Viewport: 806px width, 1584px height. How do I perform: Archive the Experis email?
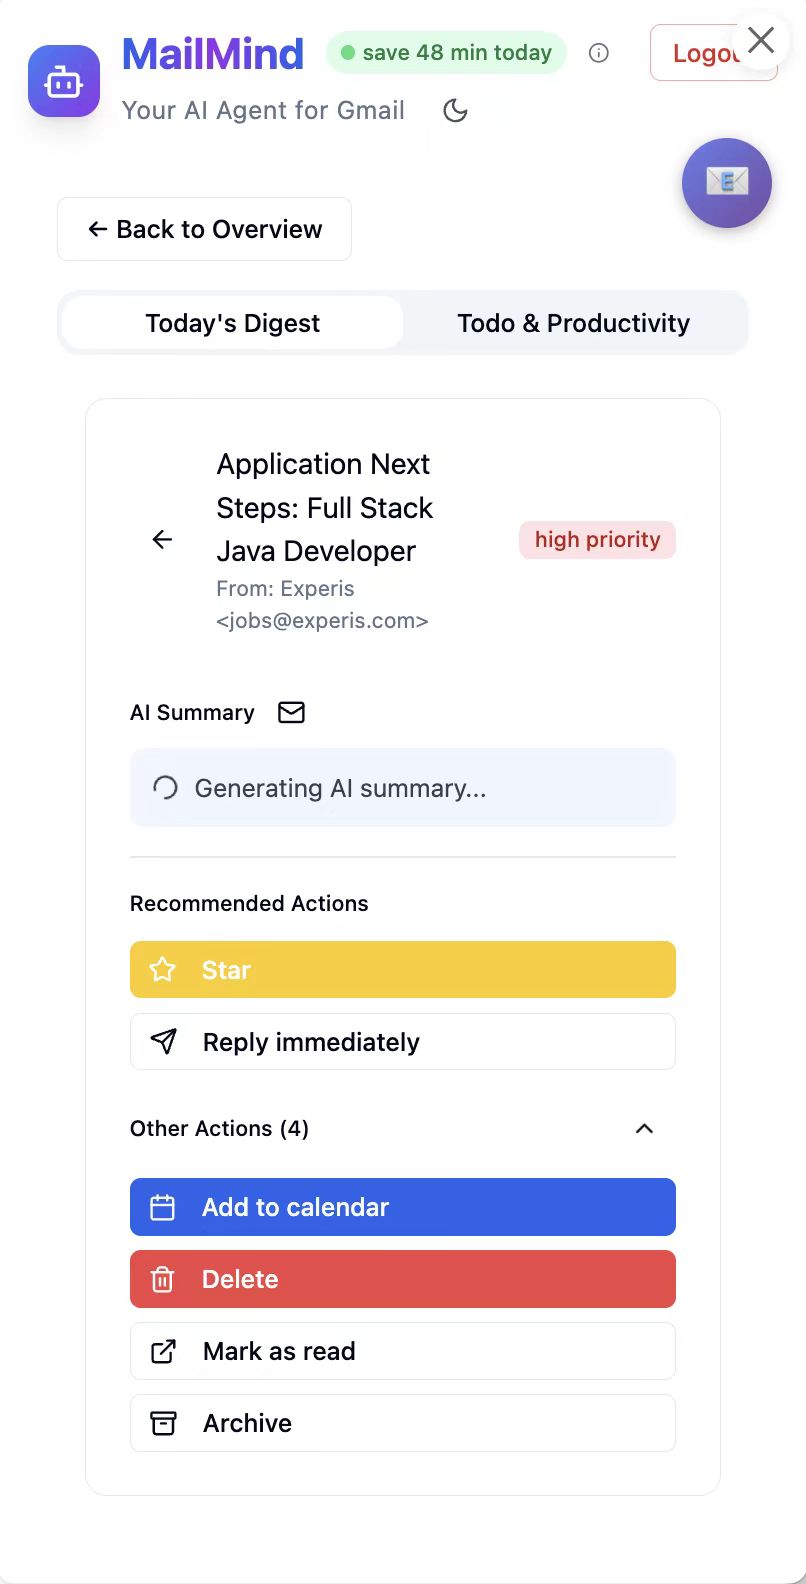click(403, 1423)
